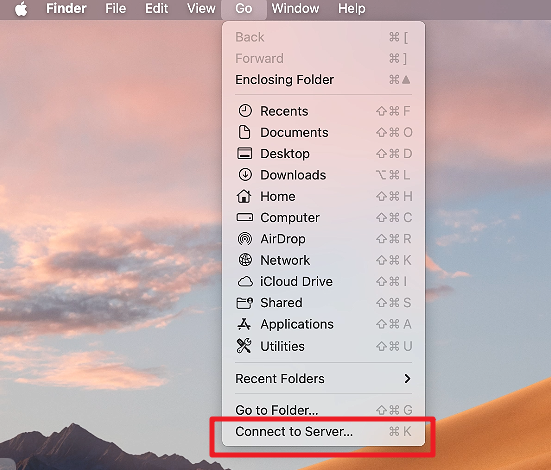Image resolution: width=551 pixels, height=470 pixels.
Task: Select the Shared folder icon
Action: tap(245, 303)
